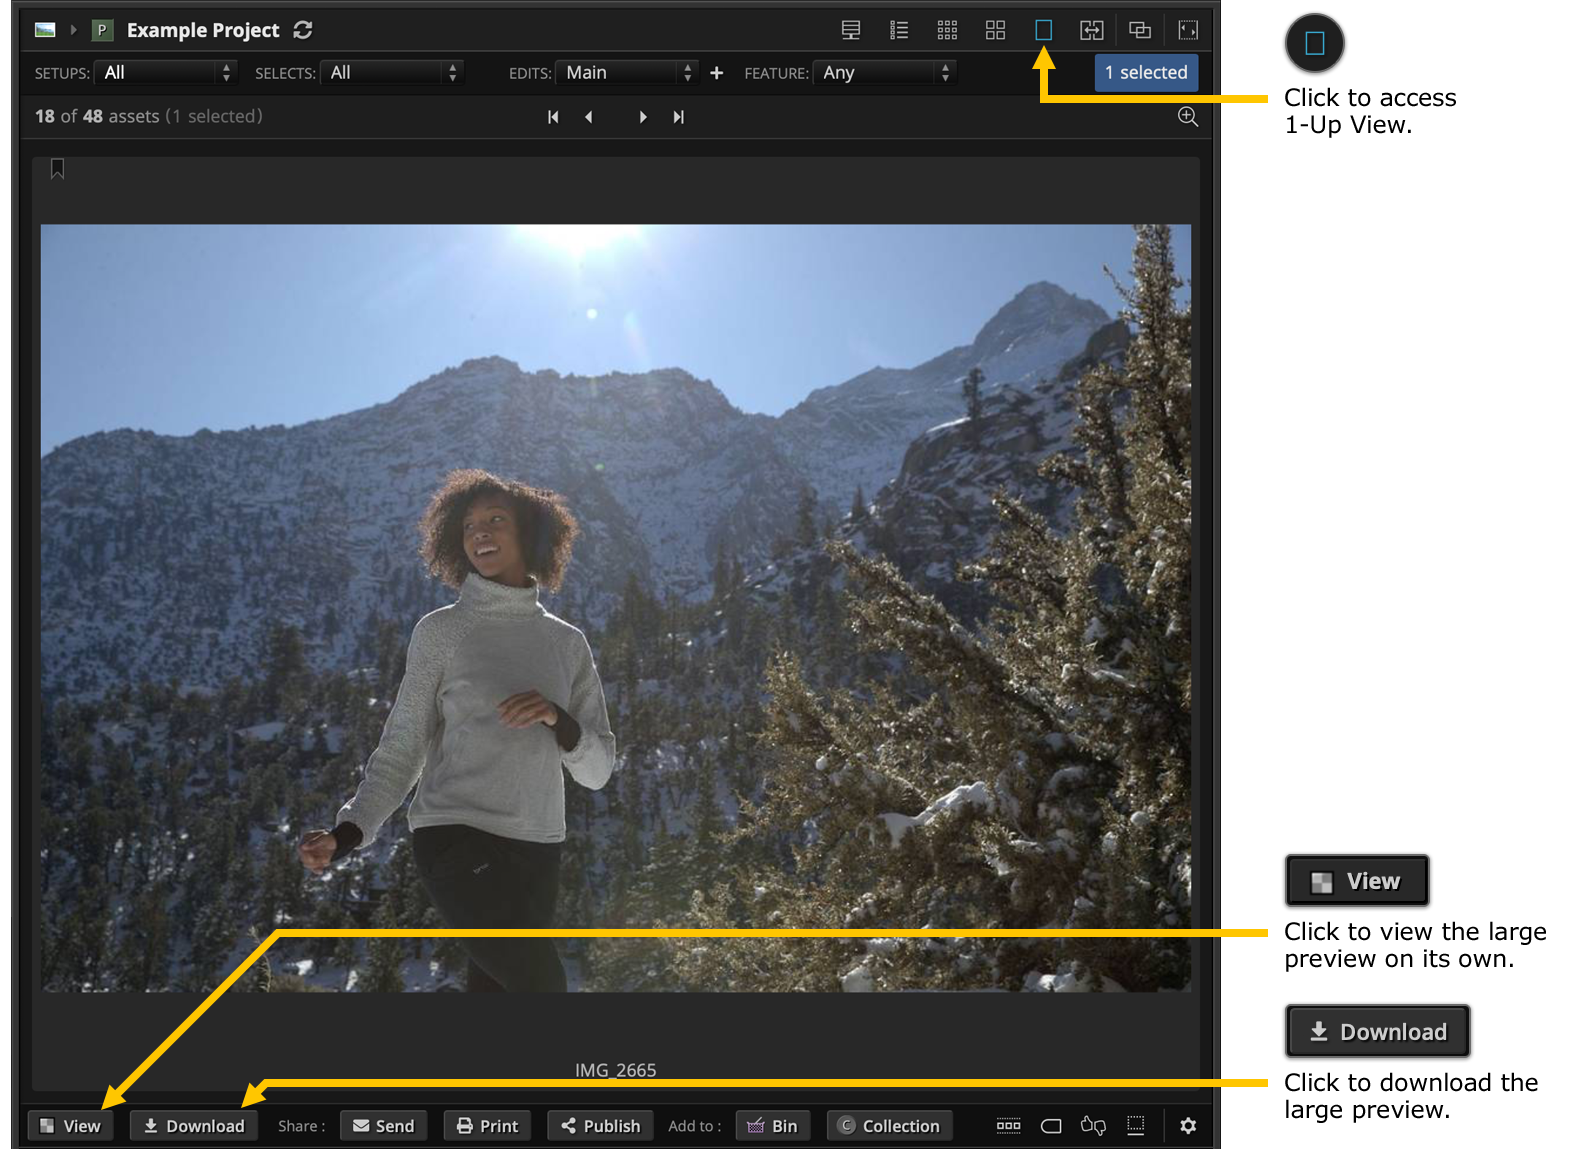Click the IMG_2665 filename label
The image size is (1580, 1150).
[x=616, y=1070]
